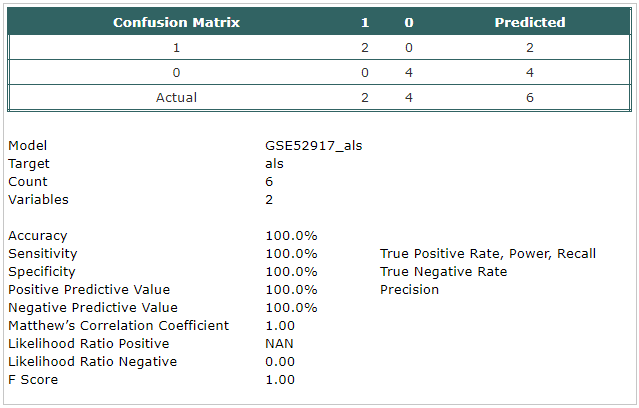Click the NAN Likelihood Ratio Positive value
Viewport: 639px width, 408px height.
279,344
